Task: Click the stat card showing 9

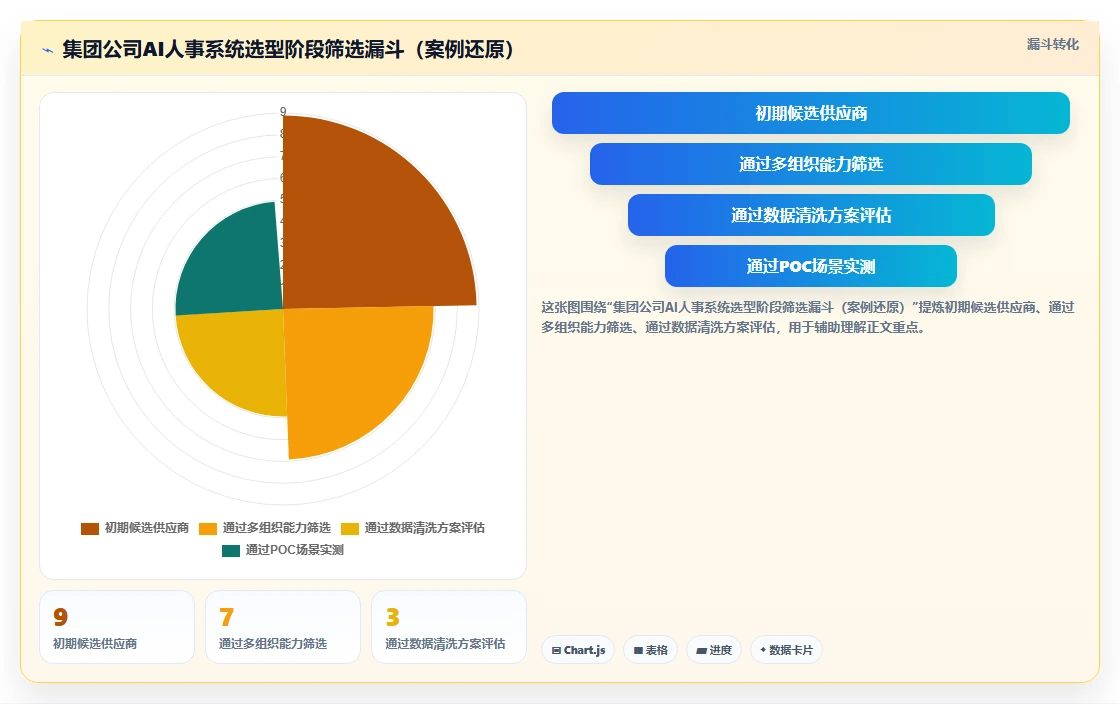Action: click(117, 627)
